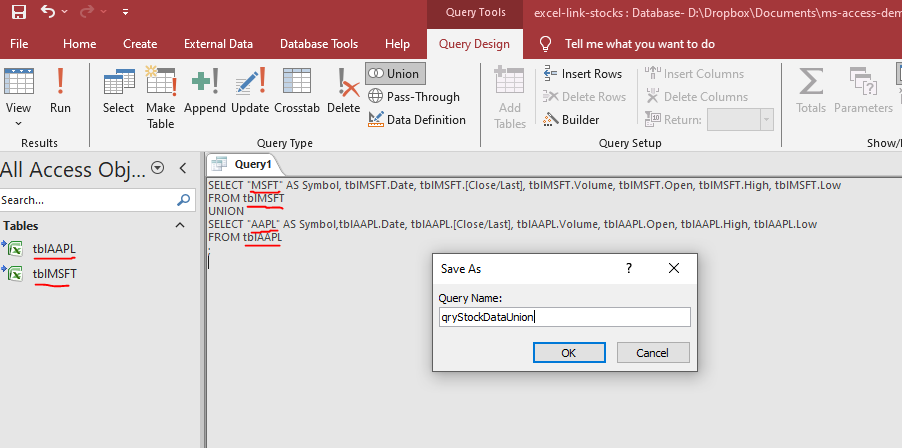Collapse the navigation pane with the shutter arrow
The image size is (902, 448).
point(183,168)
